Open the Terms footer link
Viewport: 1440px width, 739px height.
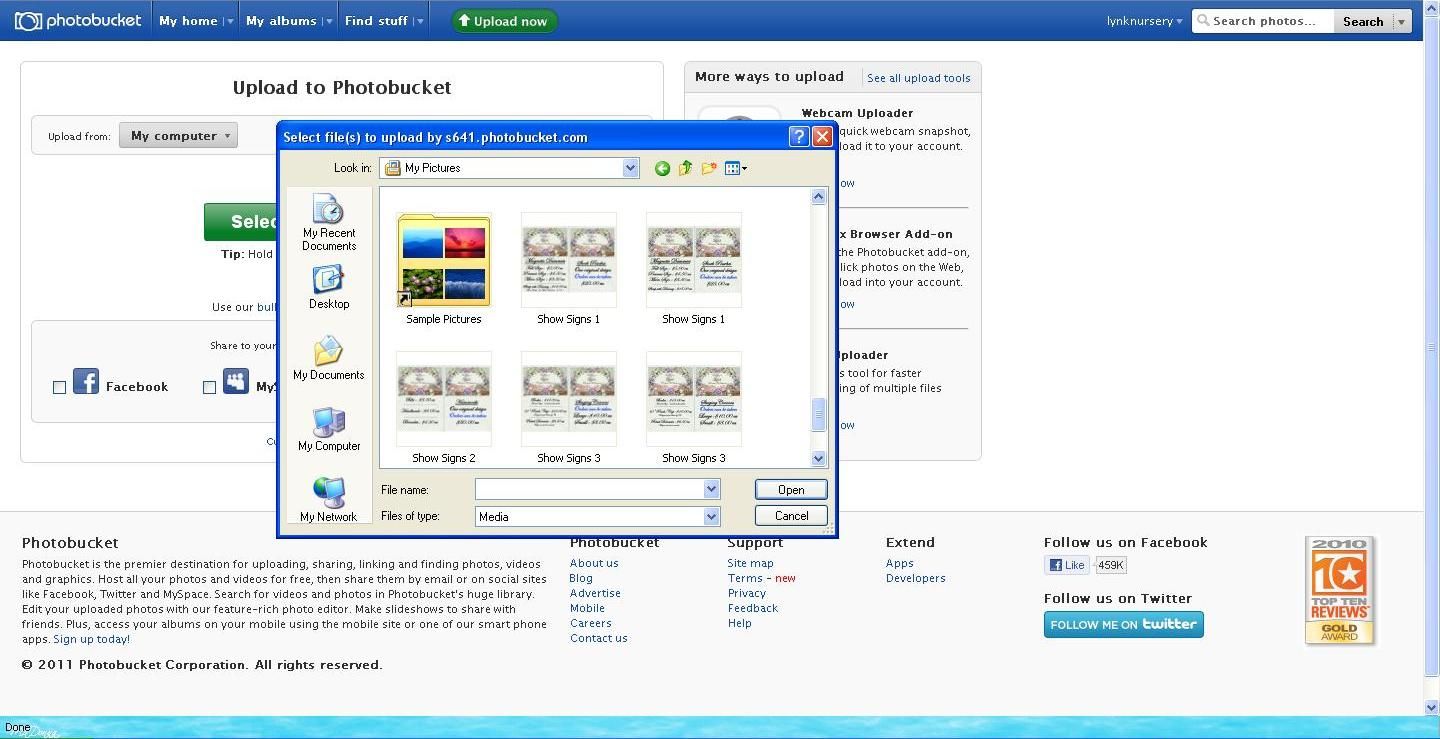[x=745, y=578]
